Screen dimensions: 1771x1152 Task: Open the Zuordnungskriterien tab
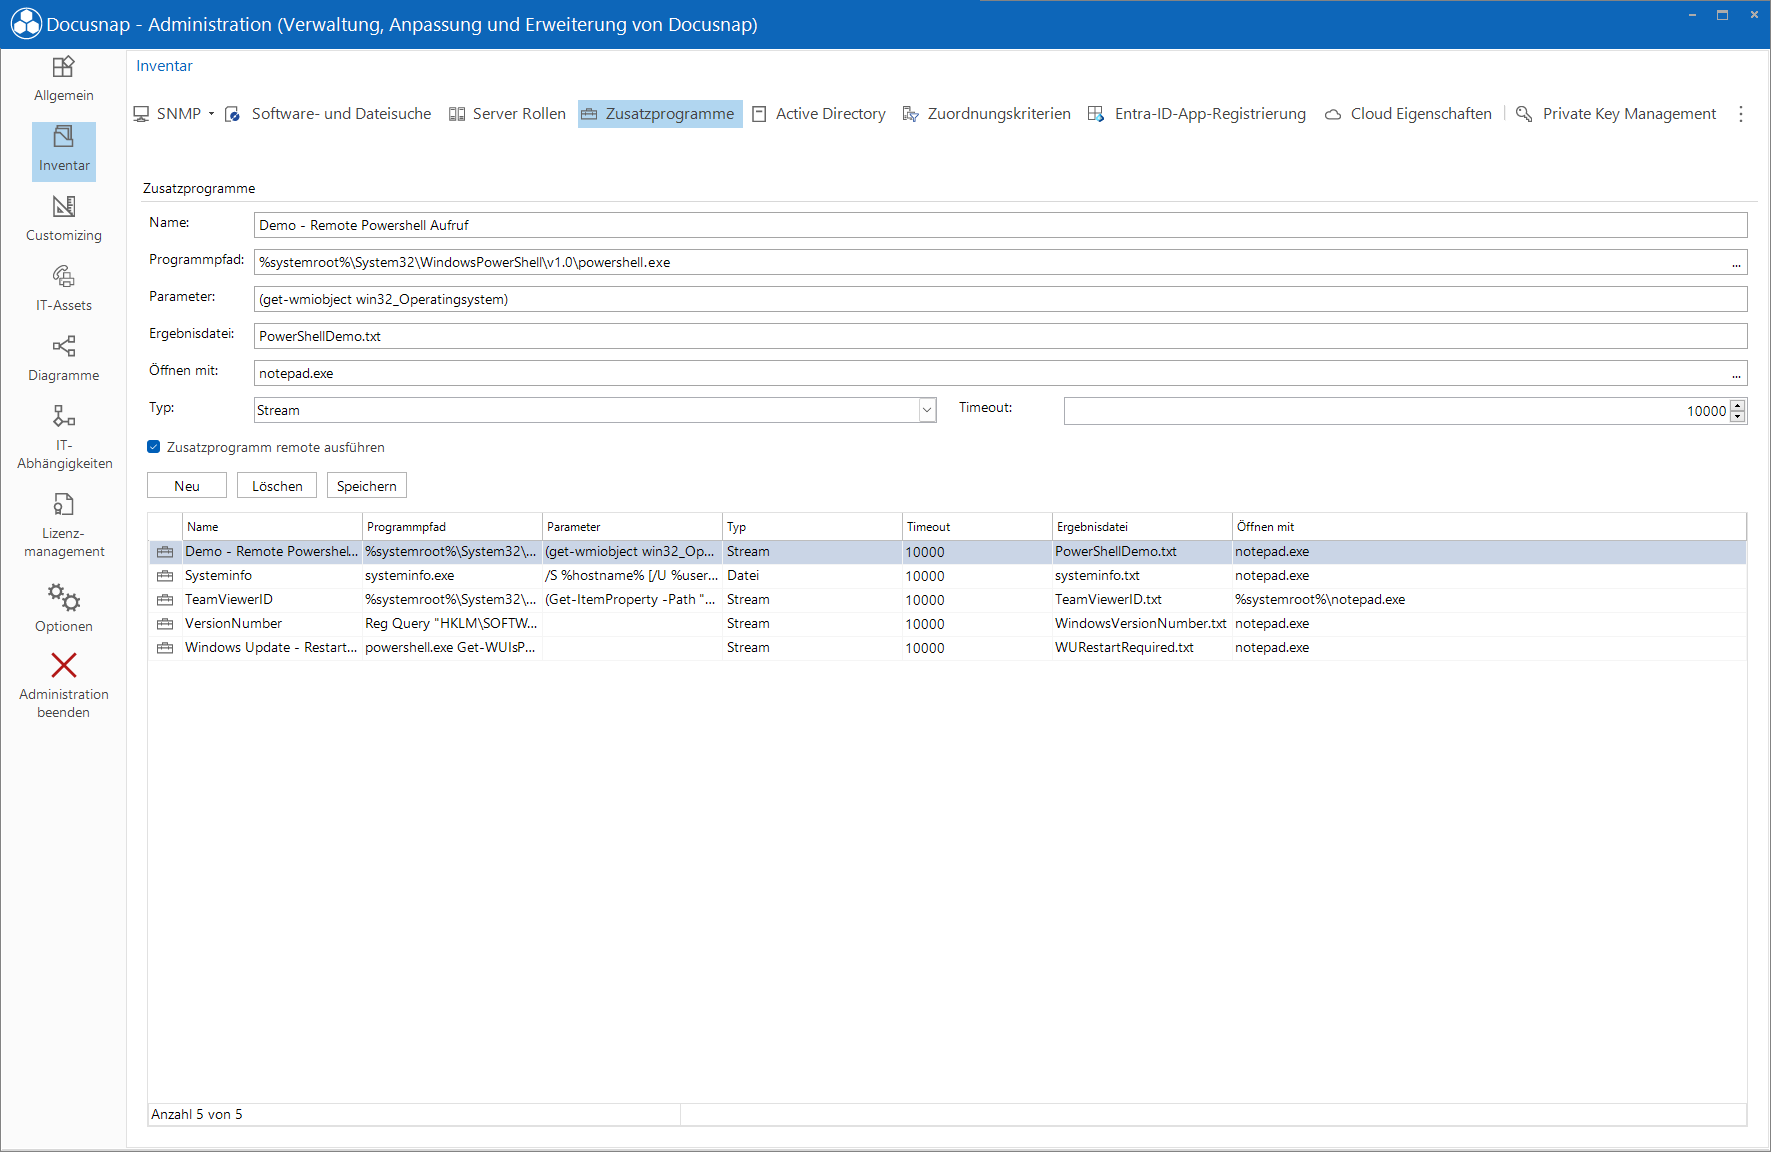(986, 114)
